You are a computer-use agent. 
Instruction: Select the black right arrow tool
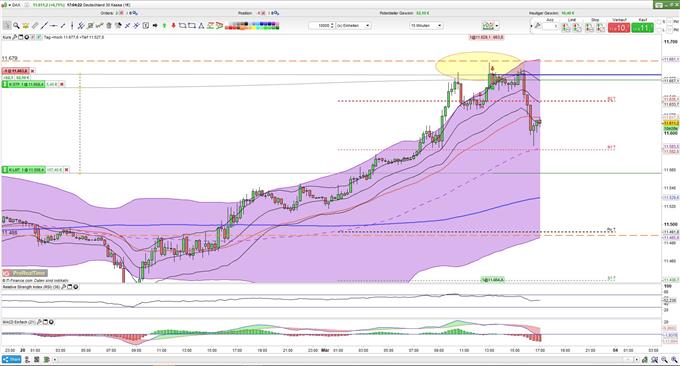[x=155, y=26]
